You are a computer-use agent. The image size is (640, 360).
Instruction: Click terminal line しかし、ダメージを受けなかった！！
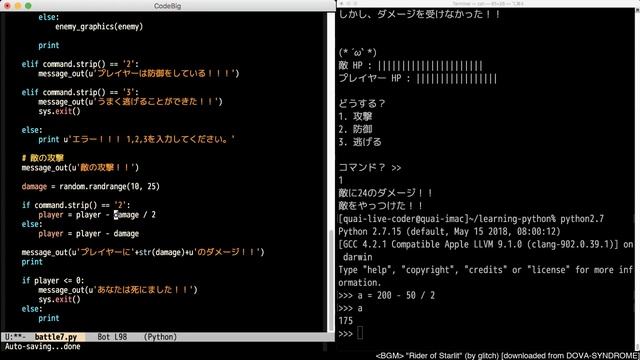420,14
